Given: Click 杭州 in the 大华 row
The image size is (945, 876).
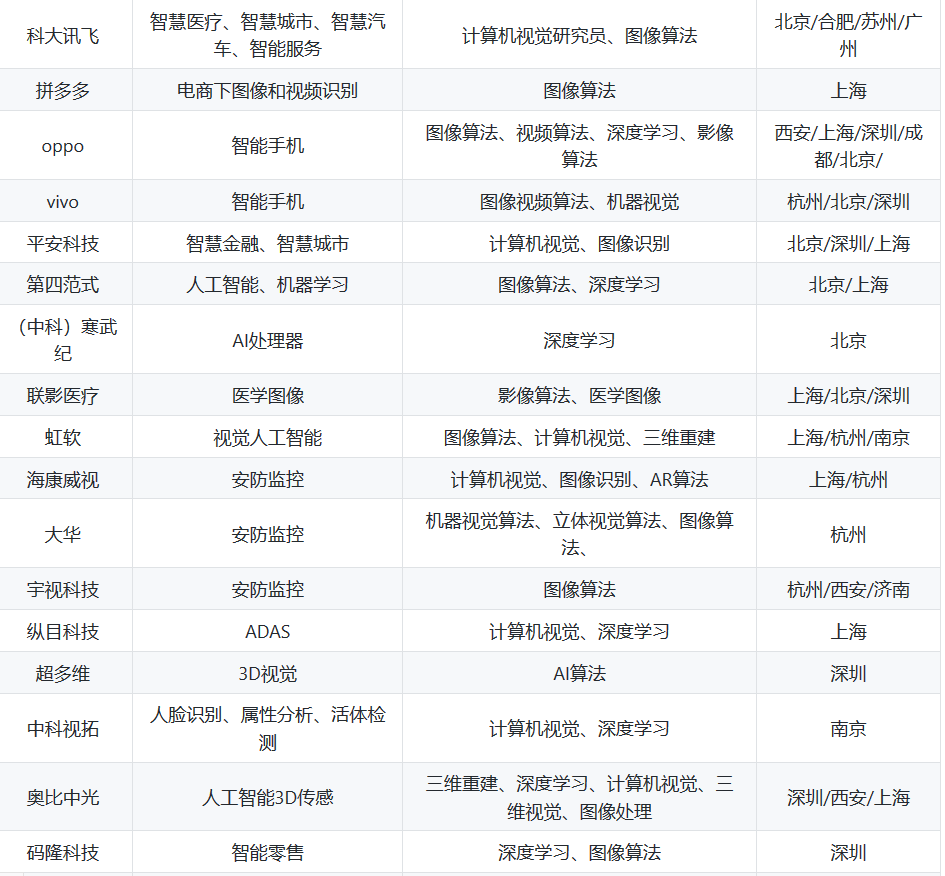Looking at the screenshot, I should click(x=848, y=534).
